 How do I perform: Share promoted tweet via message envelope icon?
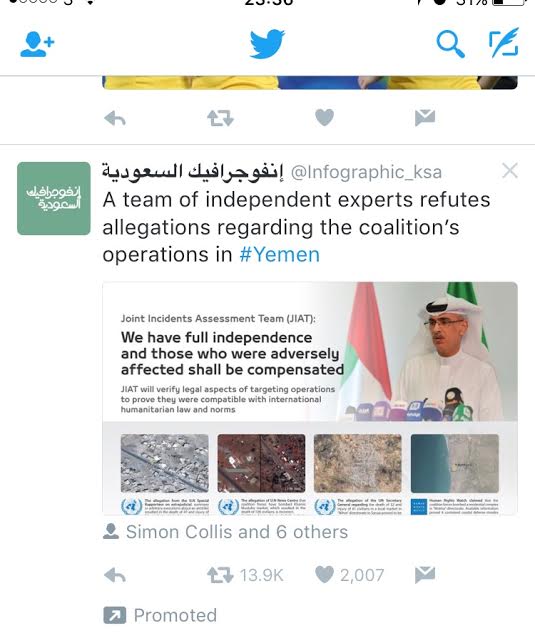(425, 575)
